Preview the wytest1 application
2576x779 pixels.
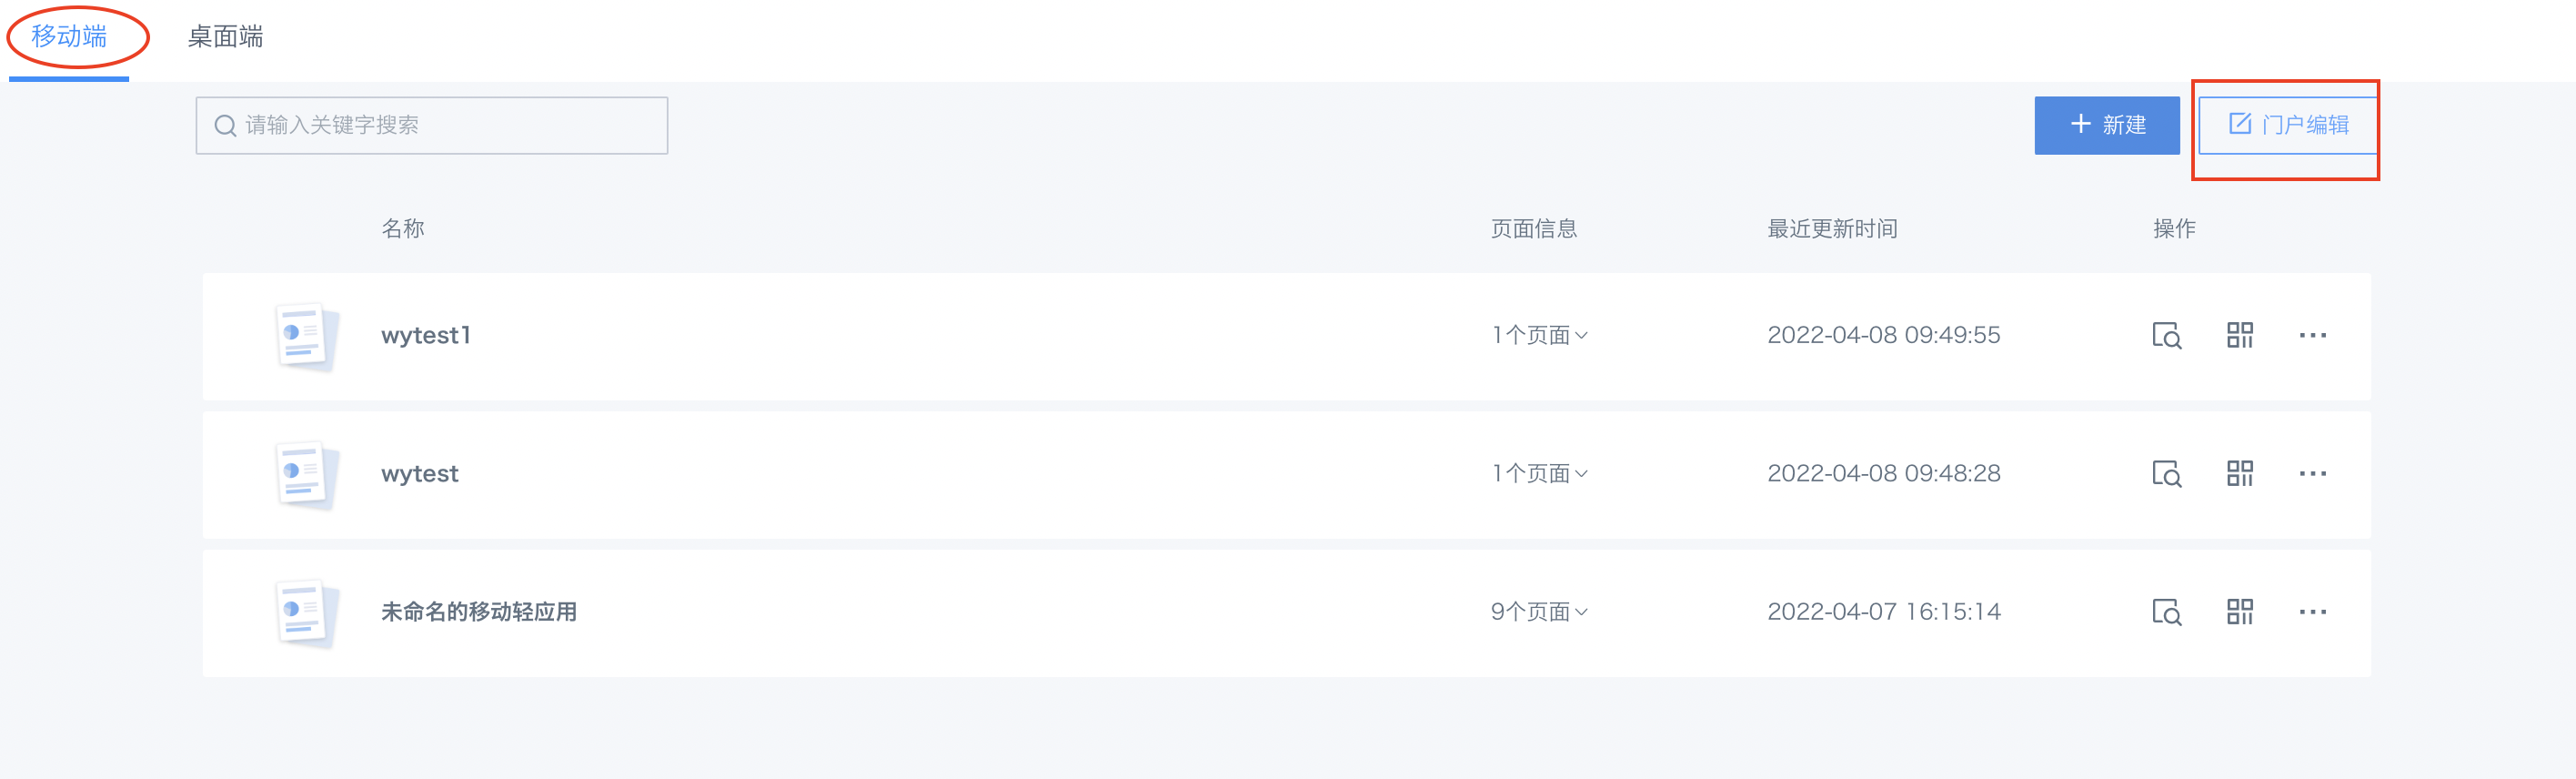tap(2166, 336)
